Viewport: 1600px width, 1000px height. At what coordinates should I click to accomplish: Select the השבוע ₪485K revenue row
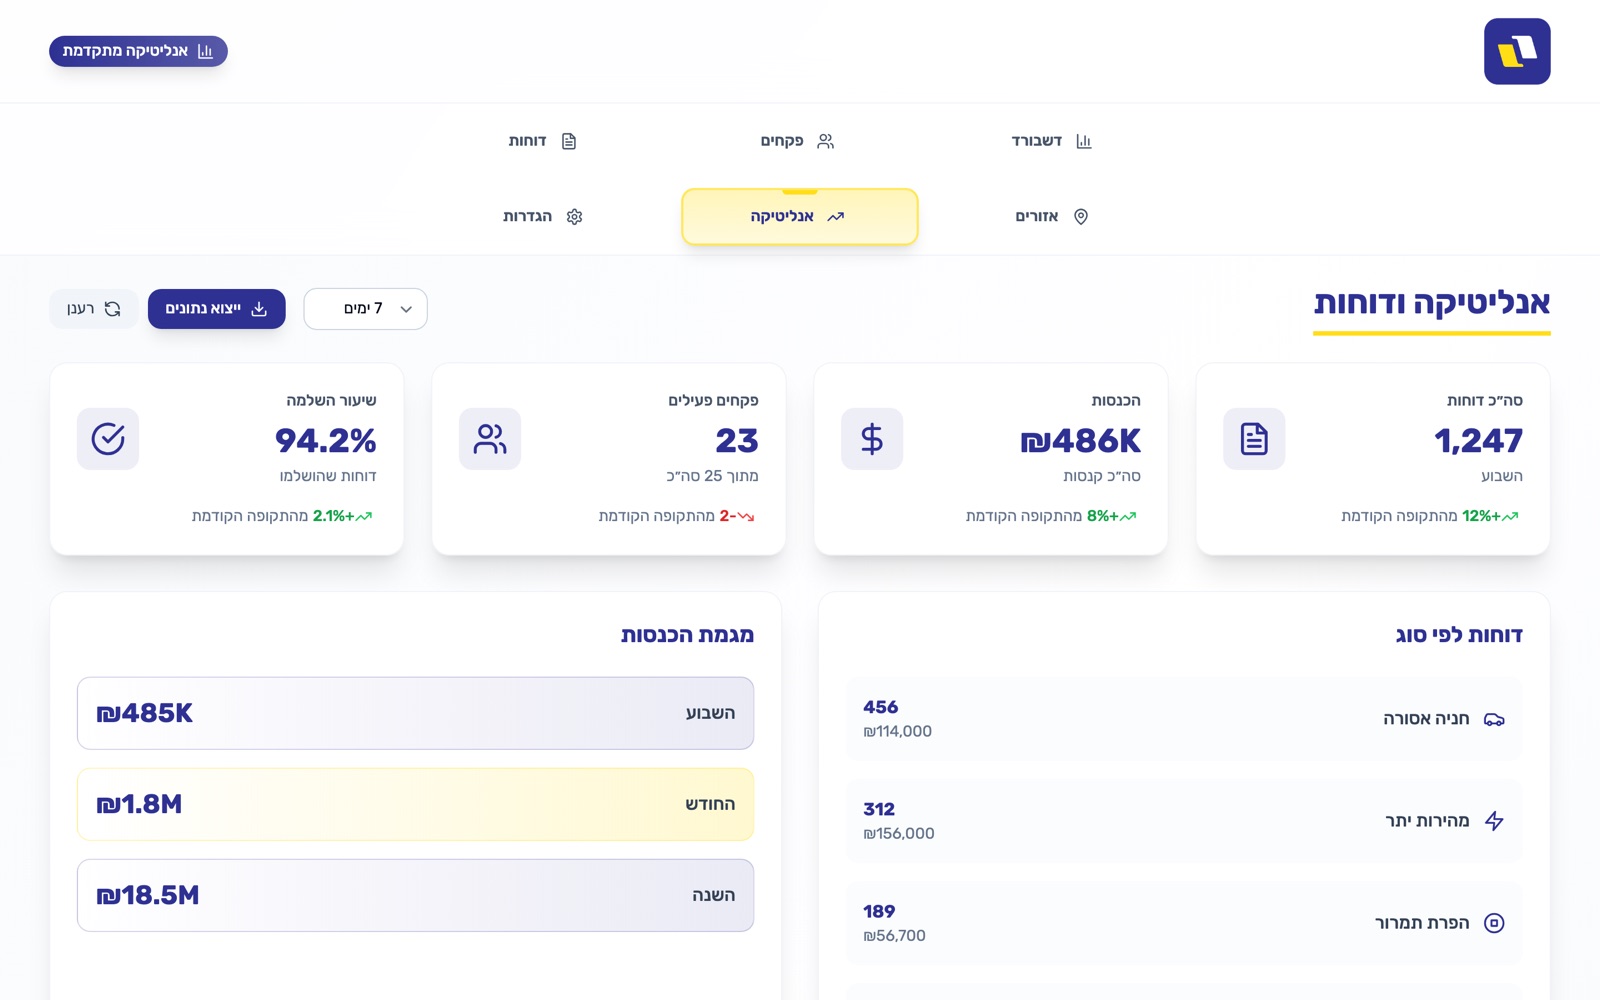(x=416, y=713)
